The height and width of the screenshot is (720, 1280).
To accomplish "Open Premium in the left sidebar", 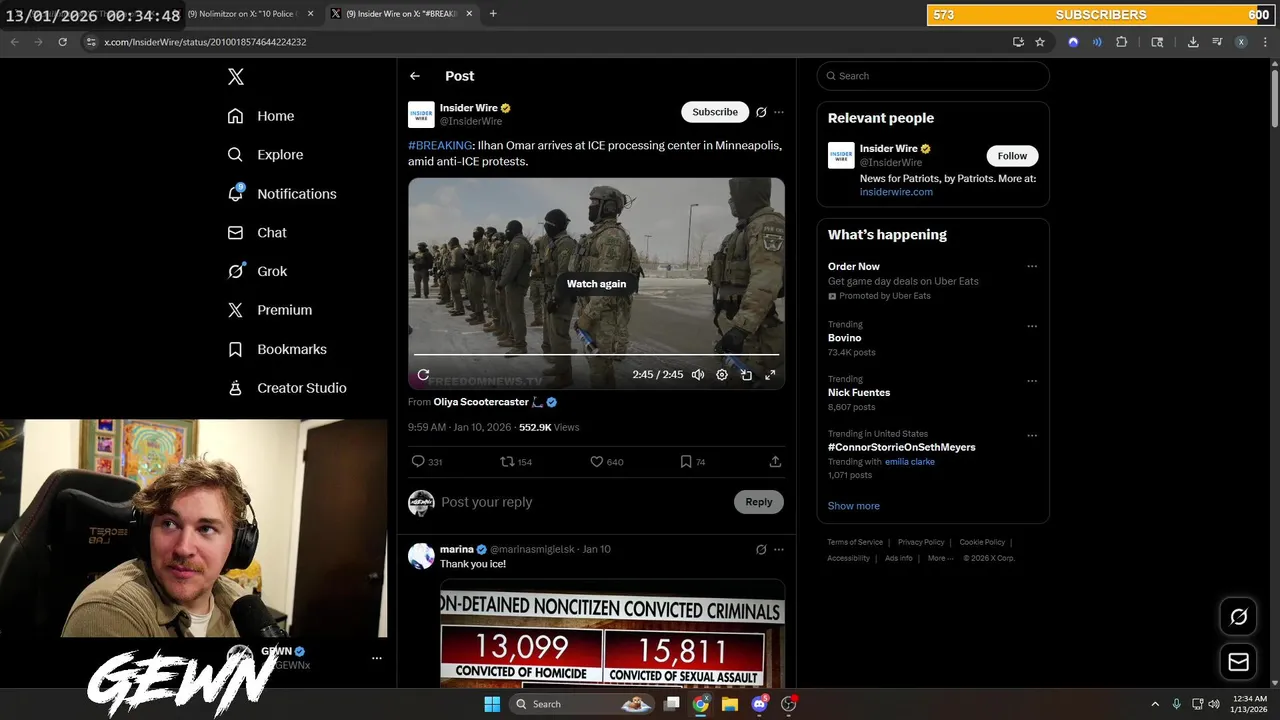I will click(x=270, y=310).
